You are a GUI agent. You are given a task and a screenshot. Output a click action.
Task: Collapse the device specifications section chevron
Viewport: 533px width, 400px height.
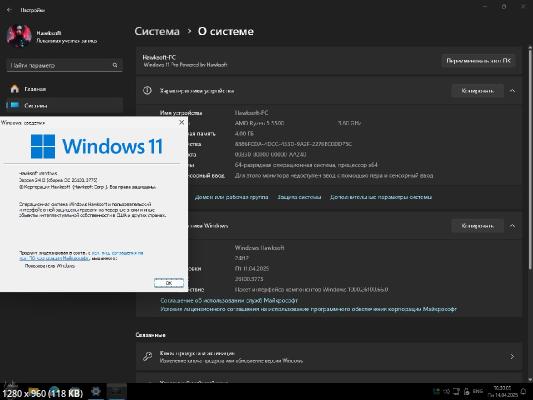(x=512, y=91)
